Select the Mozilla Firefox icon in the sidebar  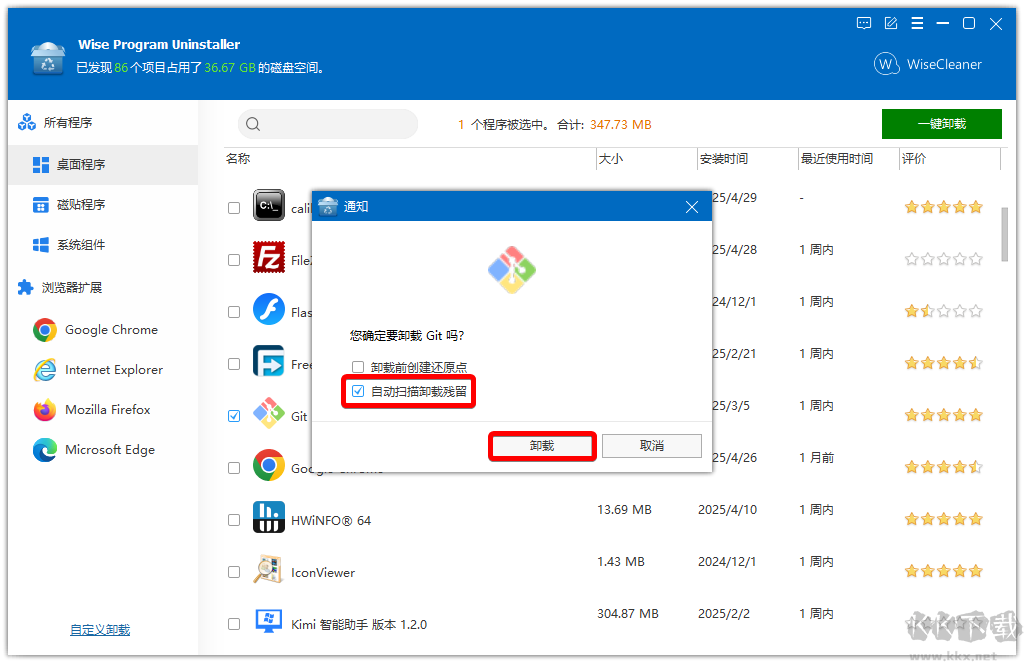coord(44,409)
